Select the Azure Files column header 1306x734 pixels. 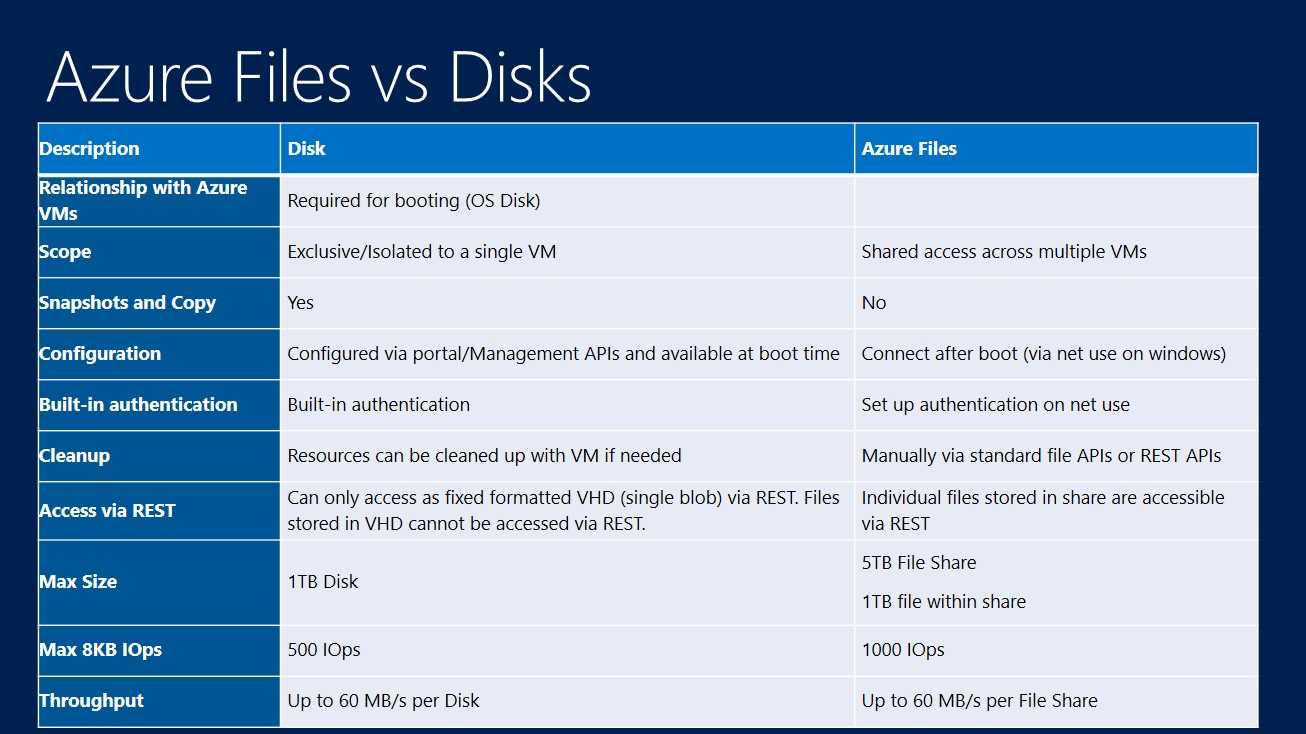click(x=909, y=149)
